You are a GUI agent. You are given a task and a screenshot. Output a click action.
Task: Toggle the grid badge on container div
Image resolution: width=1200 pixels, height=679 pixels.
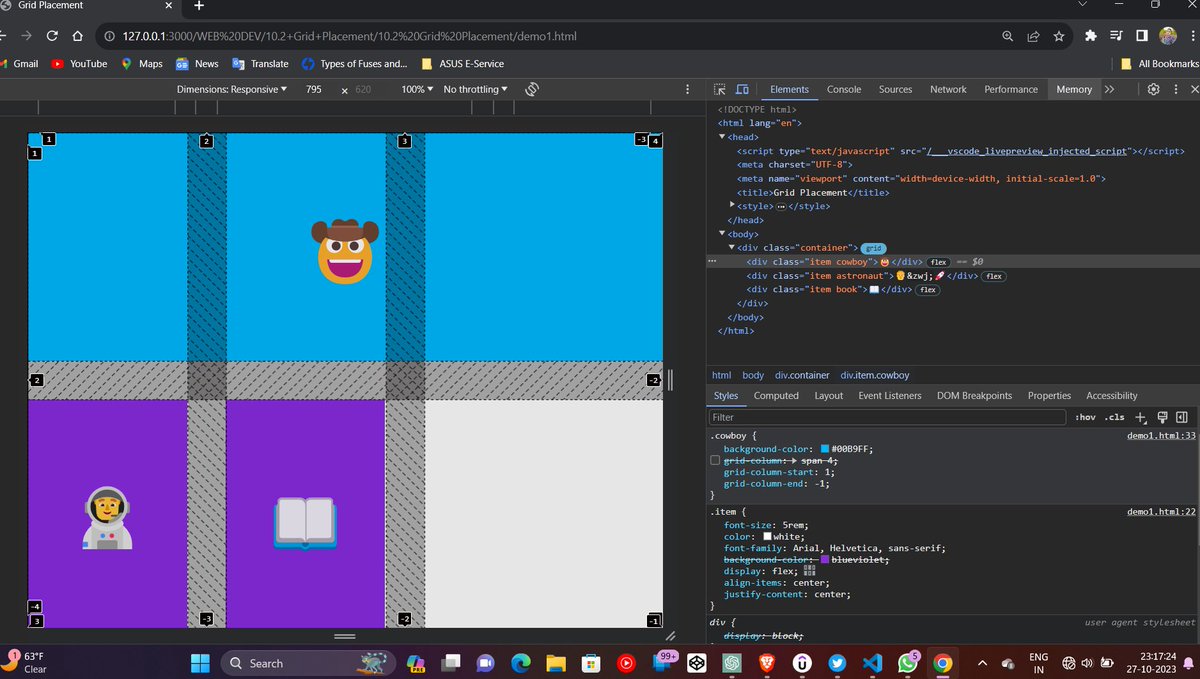click(874, 248)
